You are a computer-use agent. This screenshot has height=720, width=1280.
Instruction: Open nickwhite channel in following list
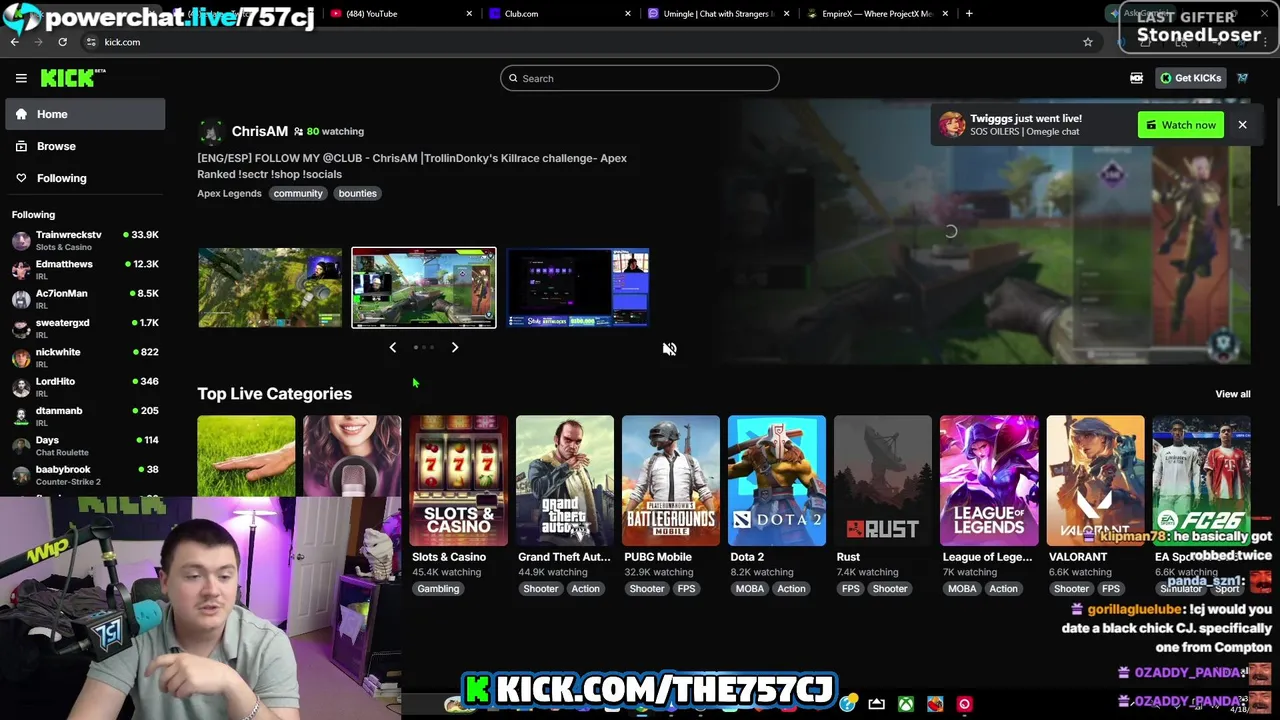[85, 358]
